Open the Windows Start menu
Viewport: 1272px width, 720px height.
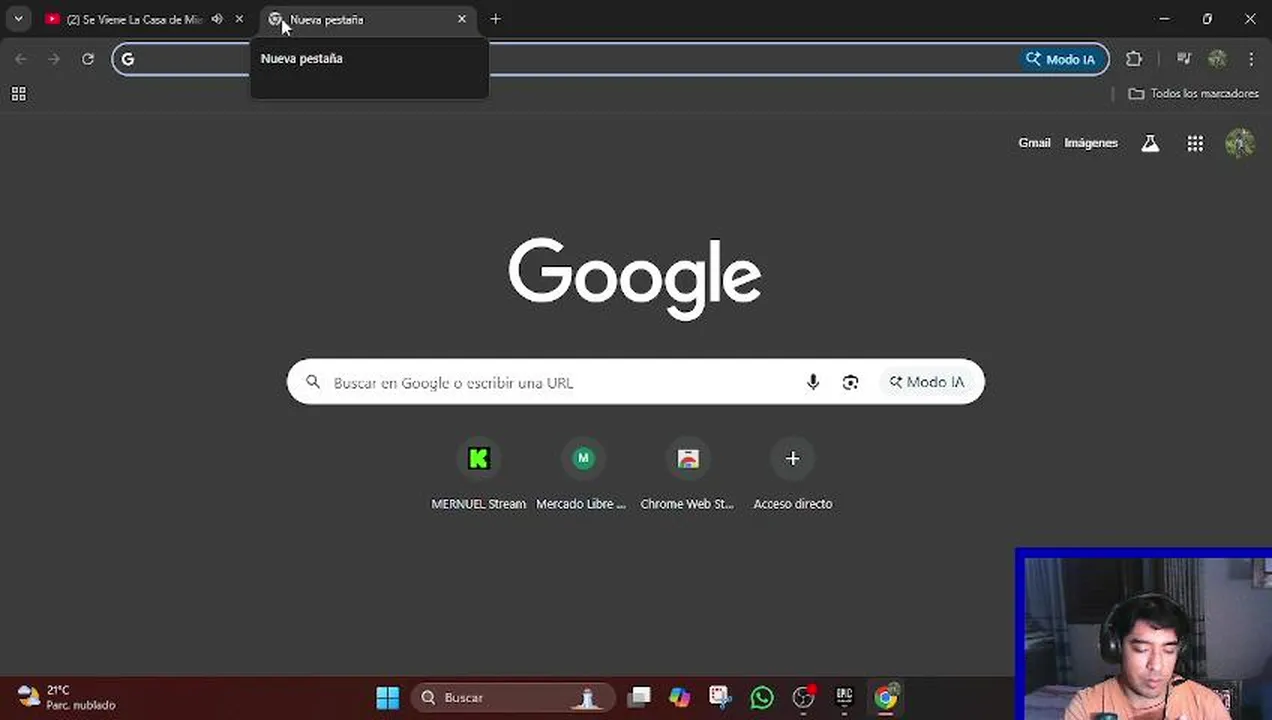[x=388, y=697]
